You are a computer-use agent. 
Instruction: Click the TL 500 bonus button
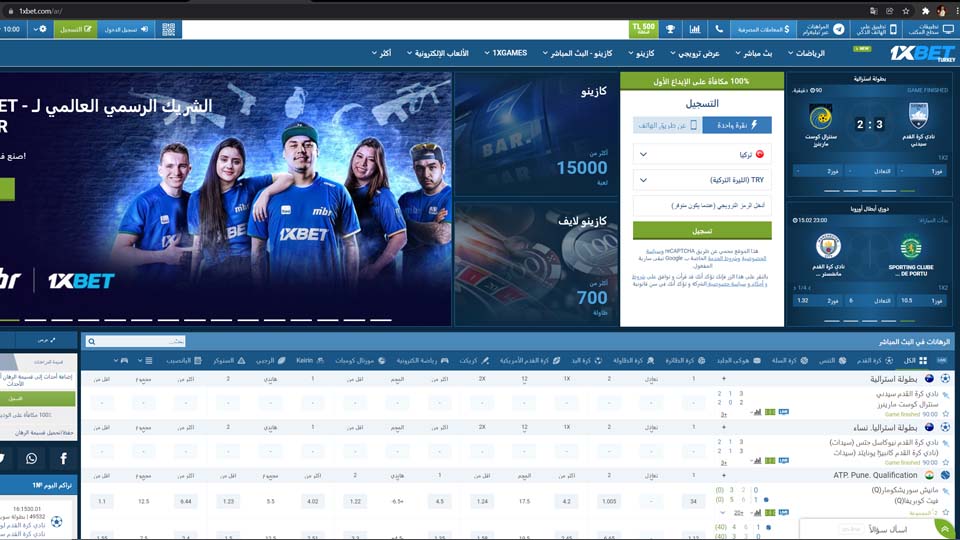coord(643,29)
